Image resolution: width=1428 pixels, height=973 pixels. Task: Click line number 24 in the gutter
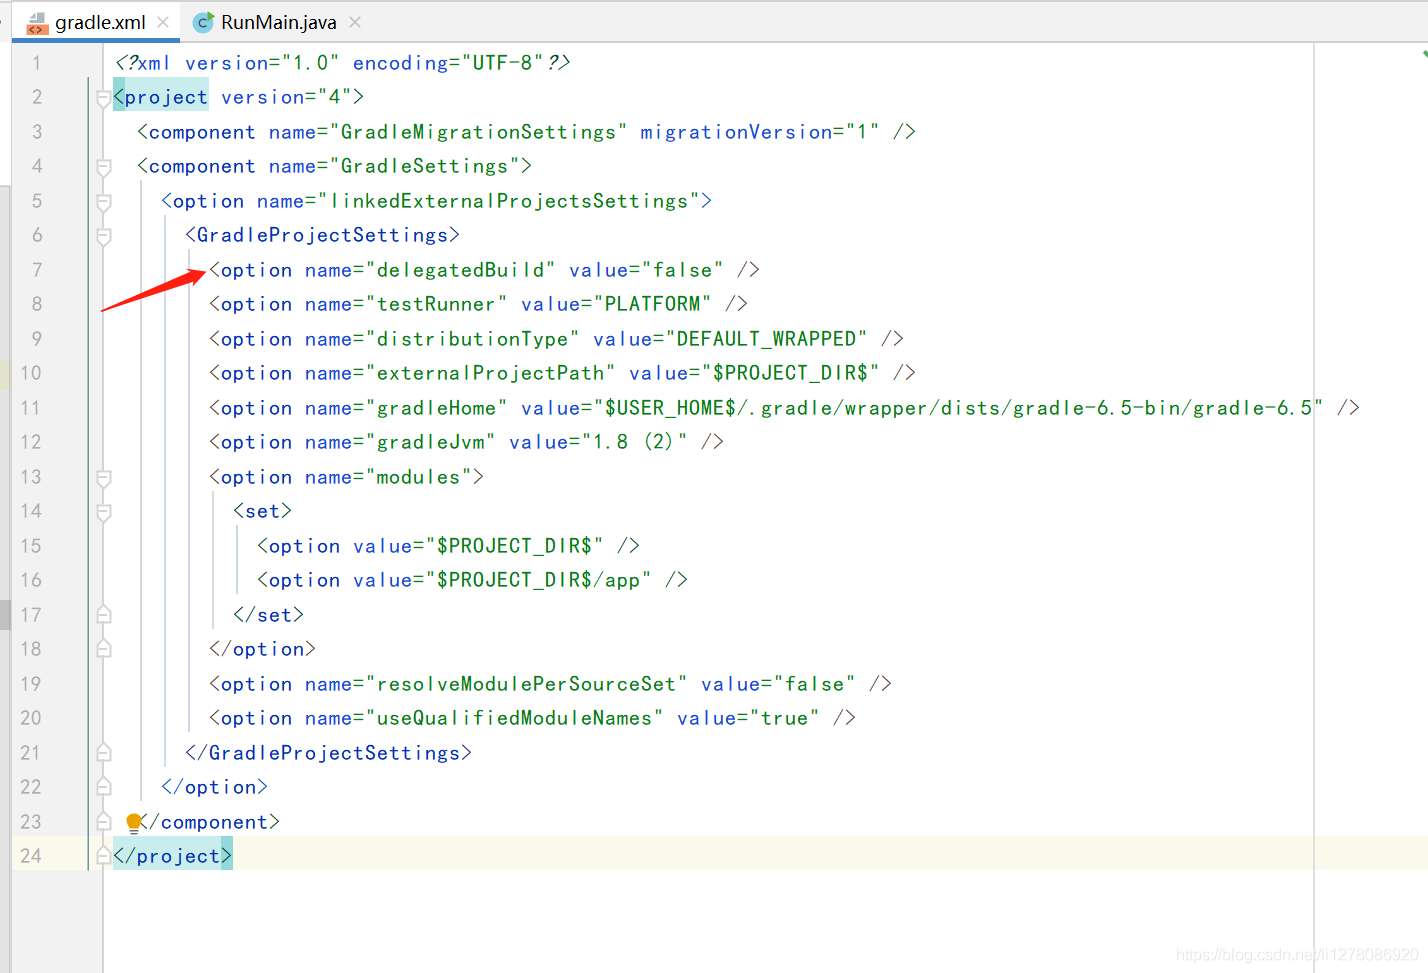[x=31, y=856]
